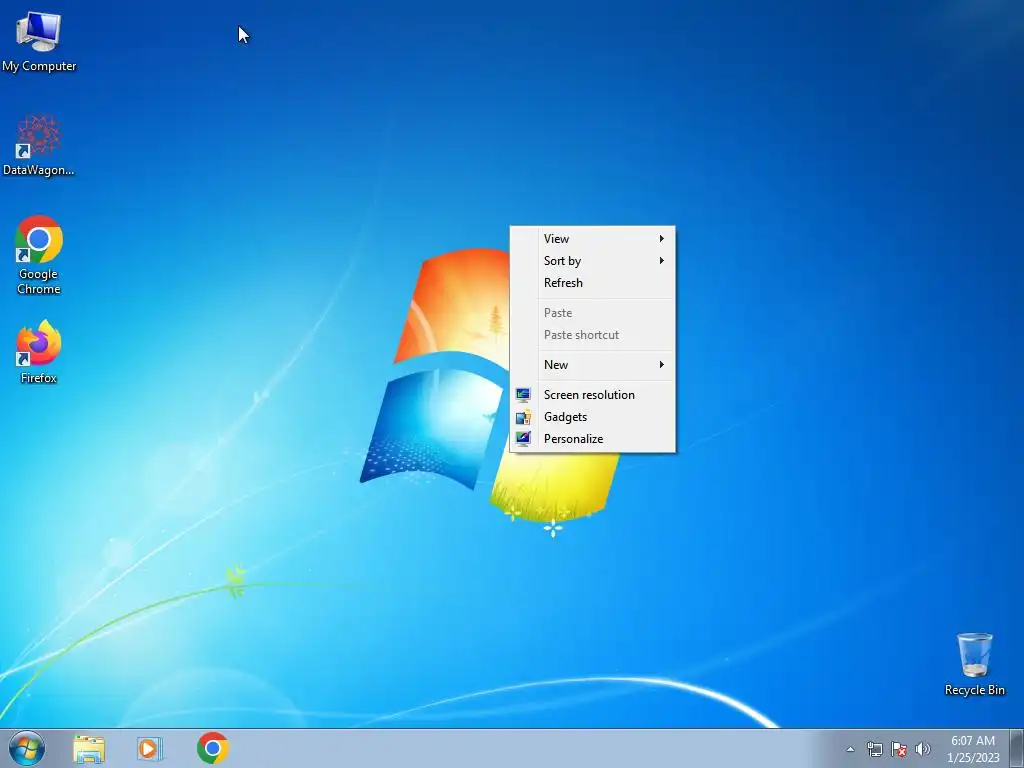Viewport: 1024px width, 768px height.
Task: Click the Gadgets menu icon
Action: pyautogui.click(x=523, y=417)
